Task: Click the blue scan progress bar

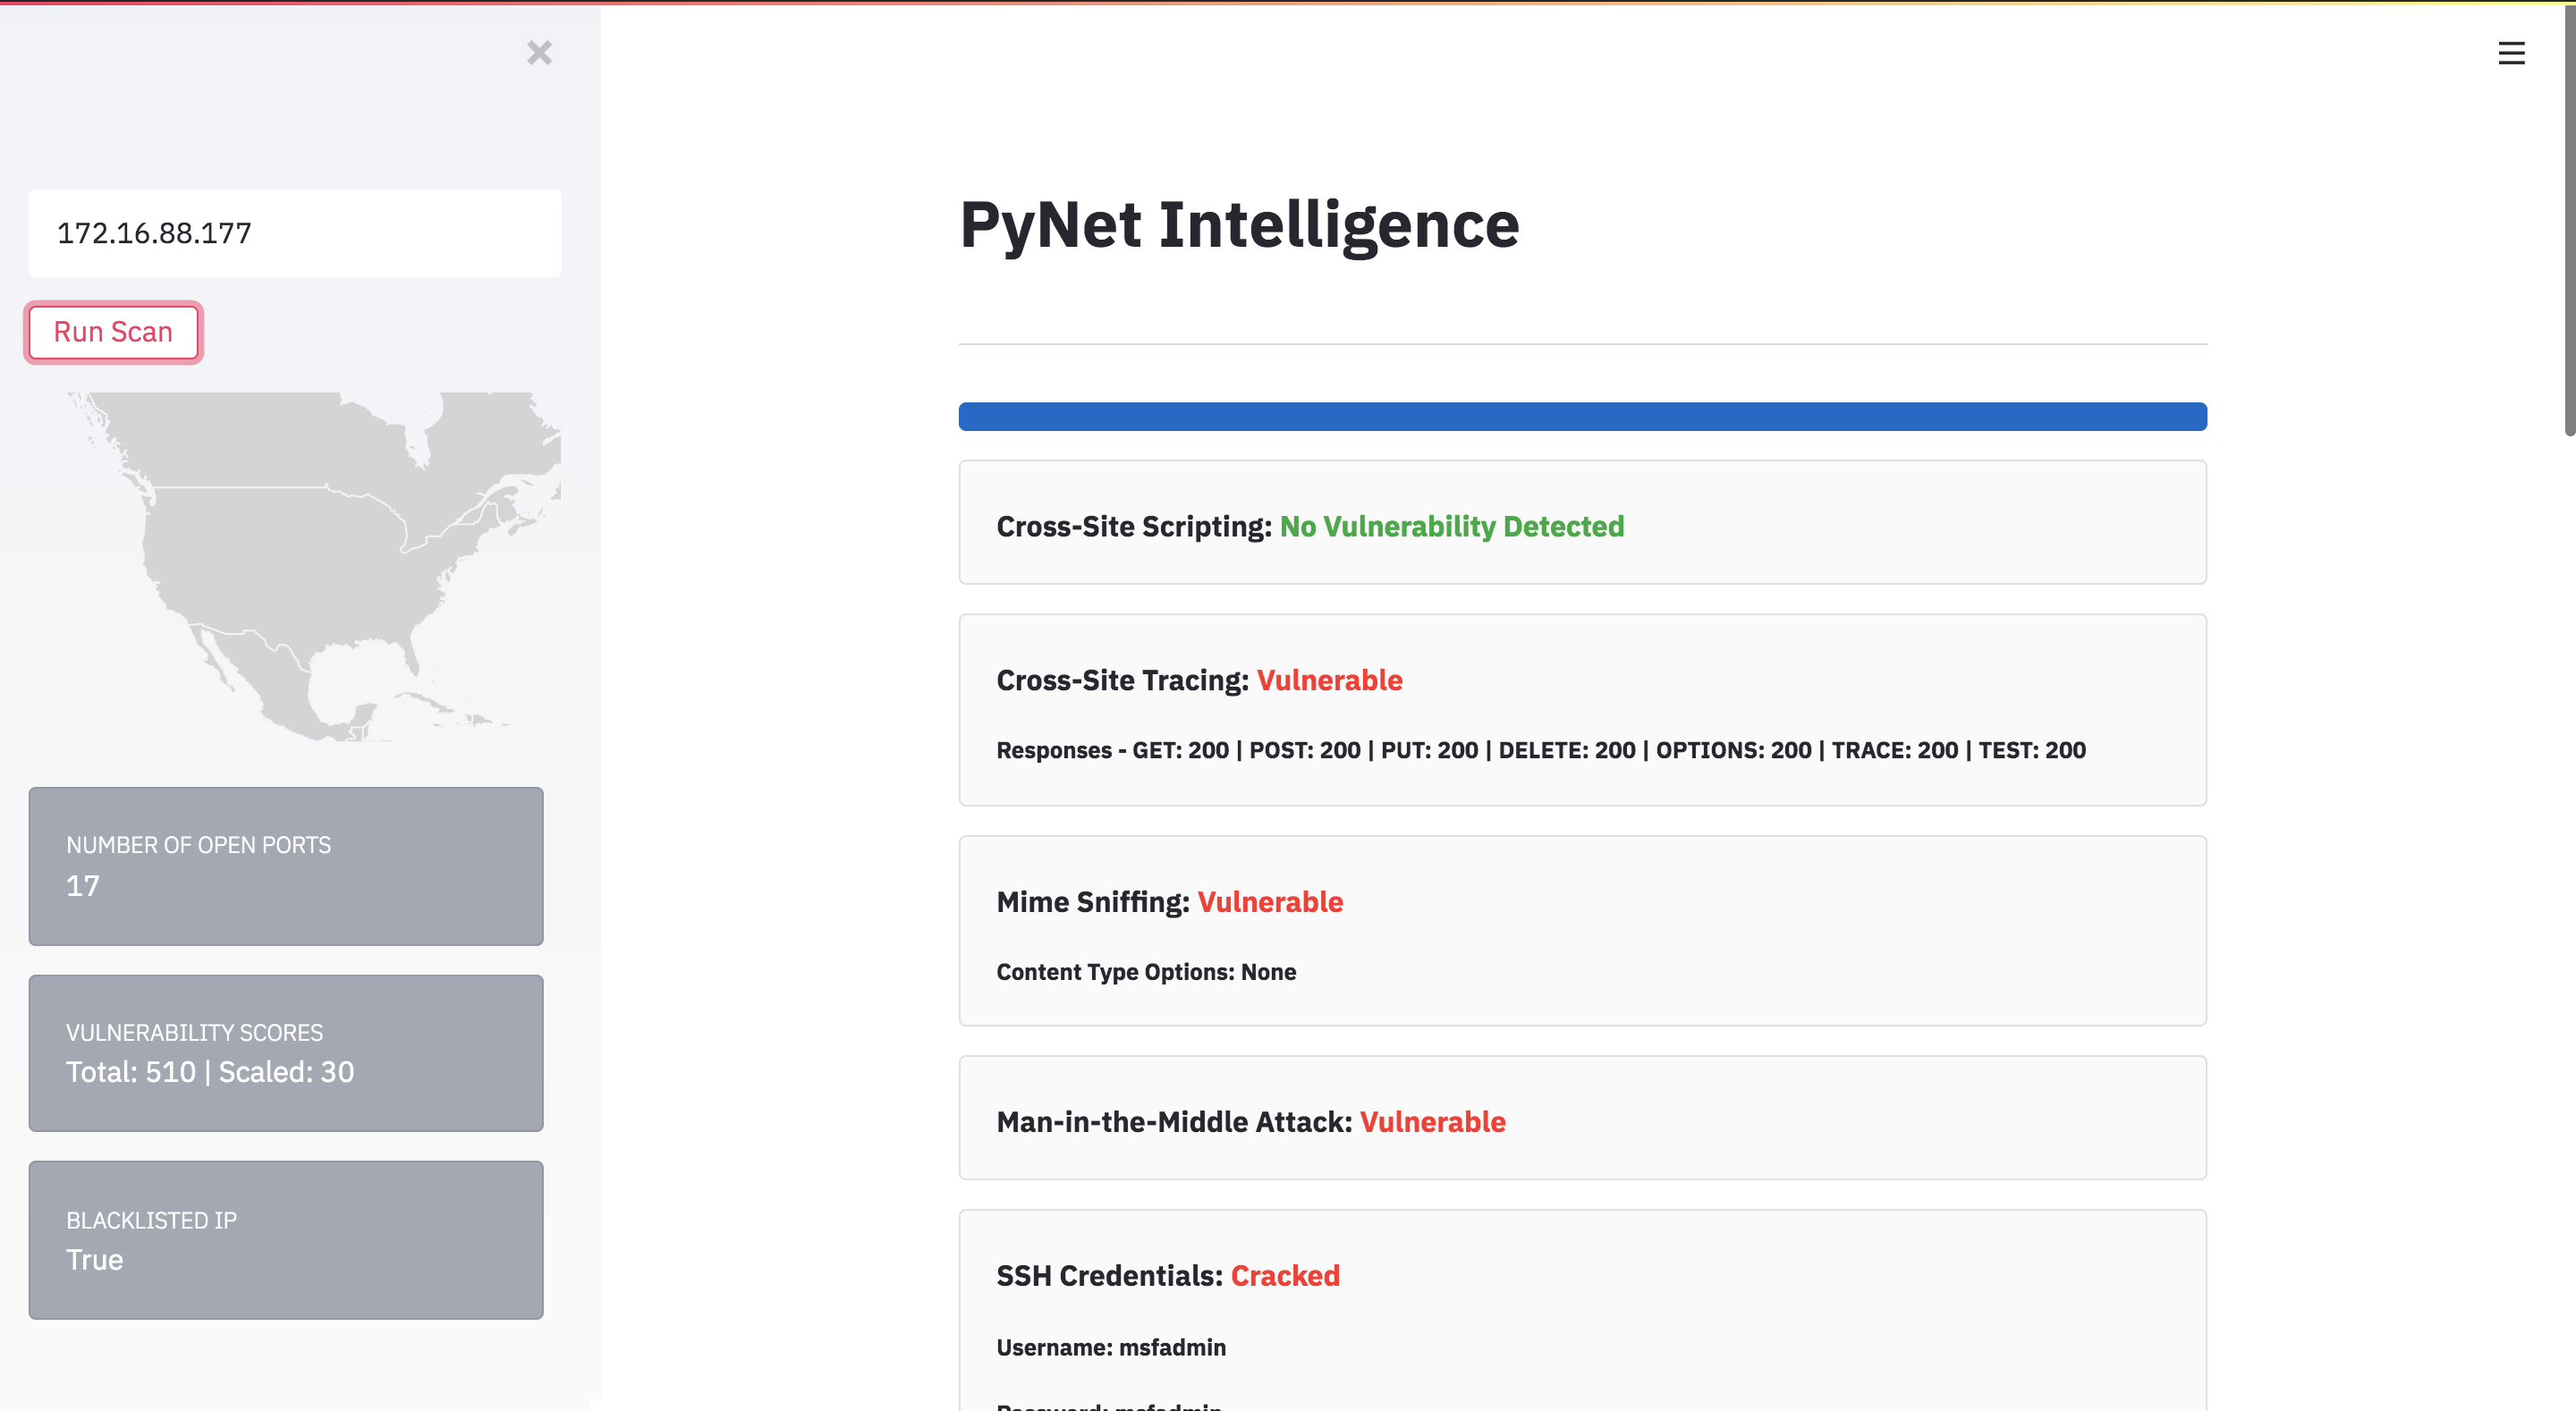Action: [x=1582, y=416]
